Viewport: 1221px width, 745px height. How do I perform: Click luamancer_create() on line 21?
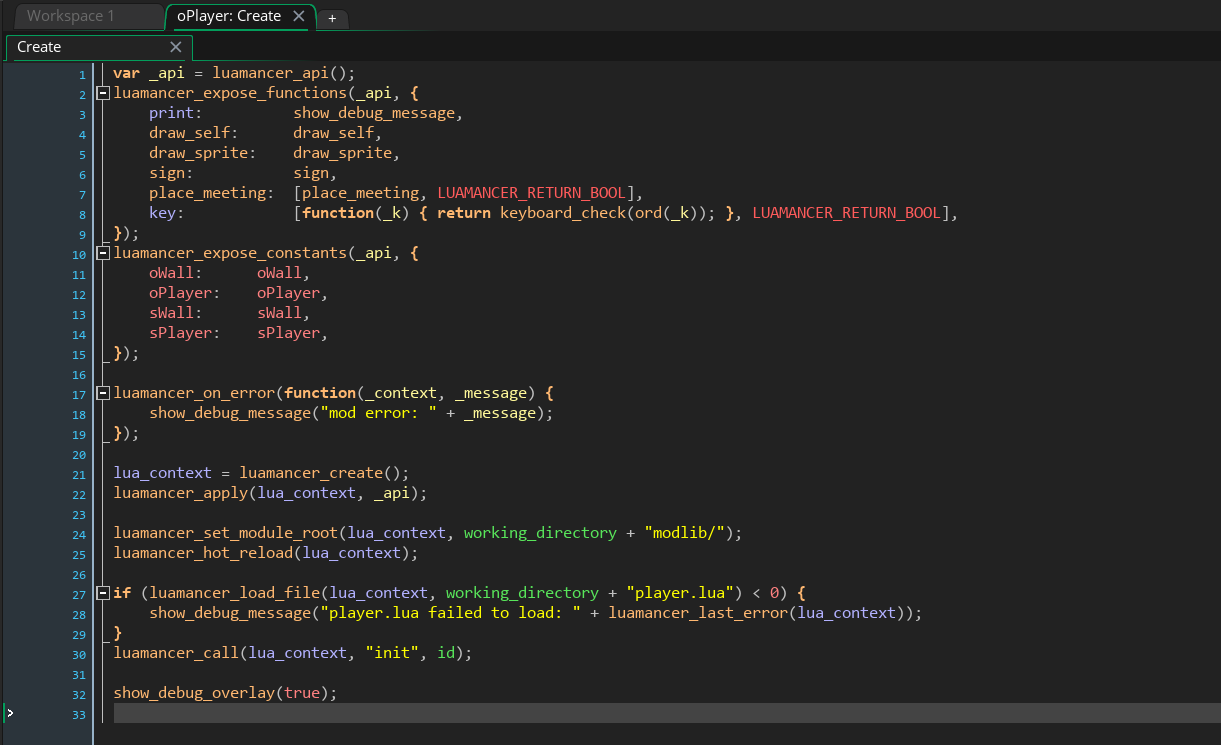pos(320,473)
